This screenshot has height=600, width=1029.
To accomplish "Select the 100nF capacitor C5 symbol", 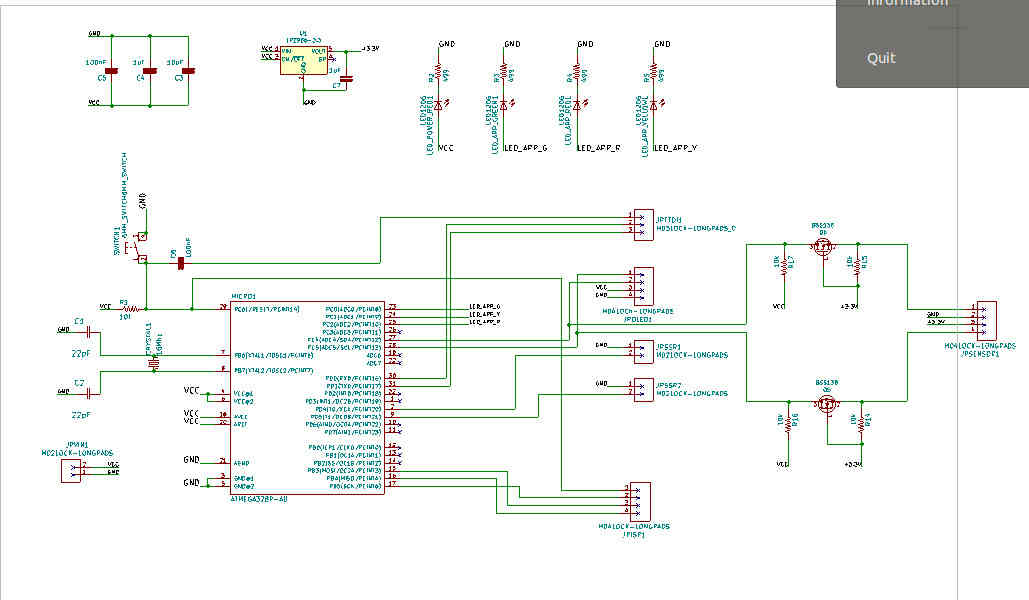I will click(112, 71).
